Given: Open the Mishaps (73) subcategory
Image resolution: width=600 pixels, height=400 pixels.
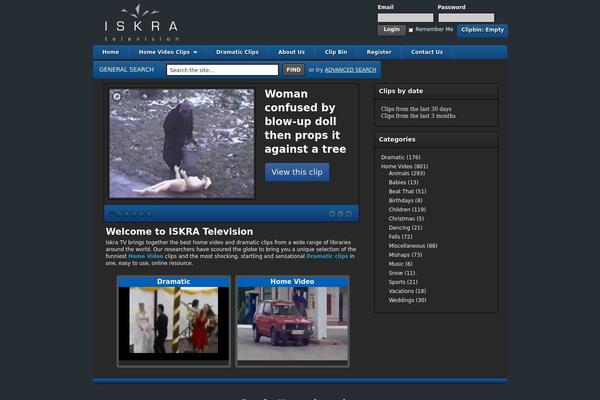Looking at the screenshot, I should [405, 255].
